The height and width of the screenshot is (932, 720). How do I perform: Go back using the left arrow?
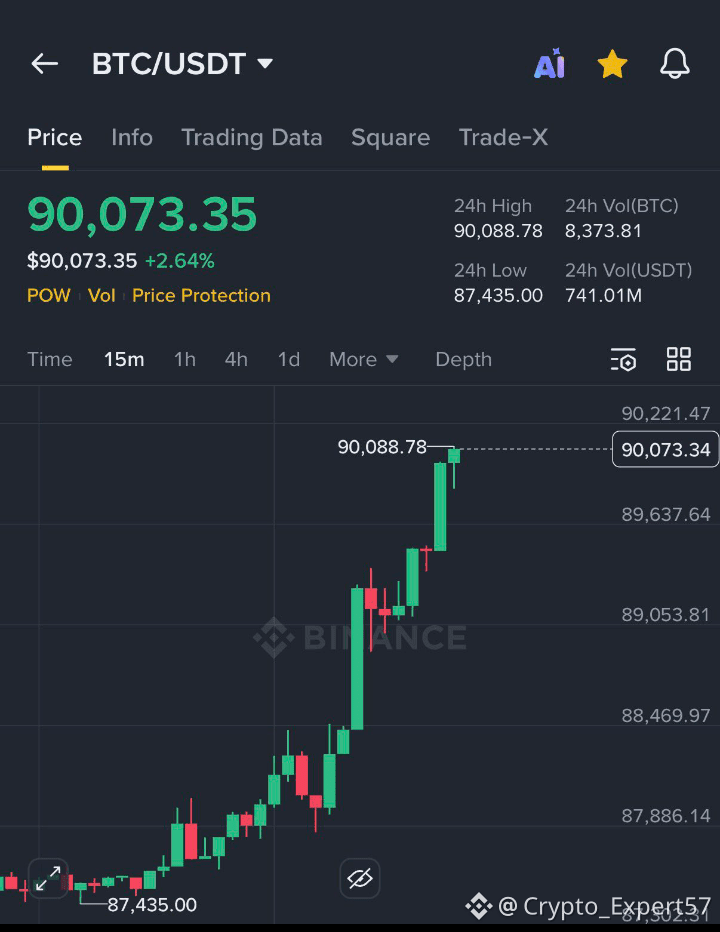point(45,64)
